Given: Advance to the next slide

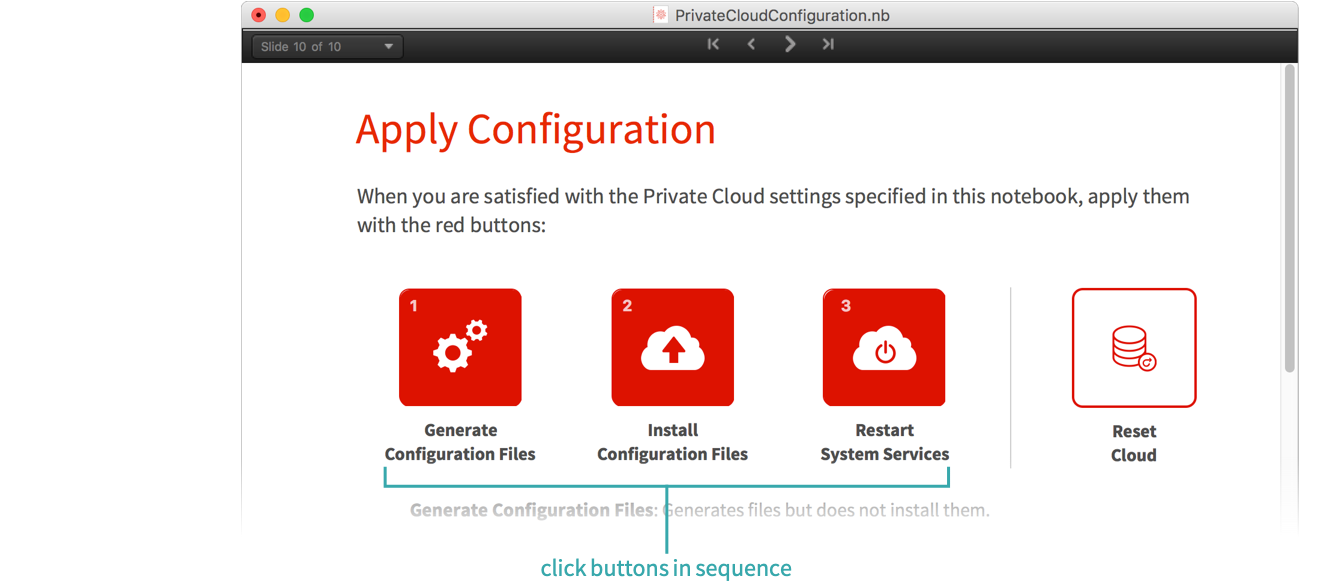Looking at the screenshot, I should pos(790,44).
